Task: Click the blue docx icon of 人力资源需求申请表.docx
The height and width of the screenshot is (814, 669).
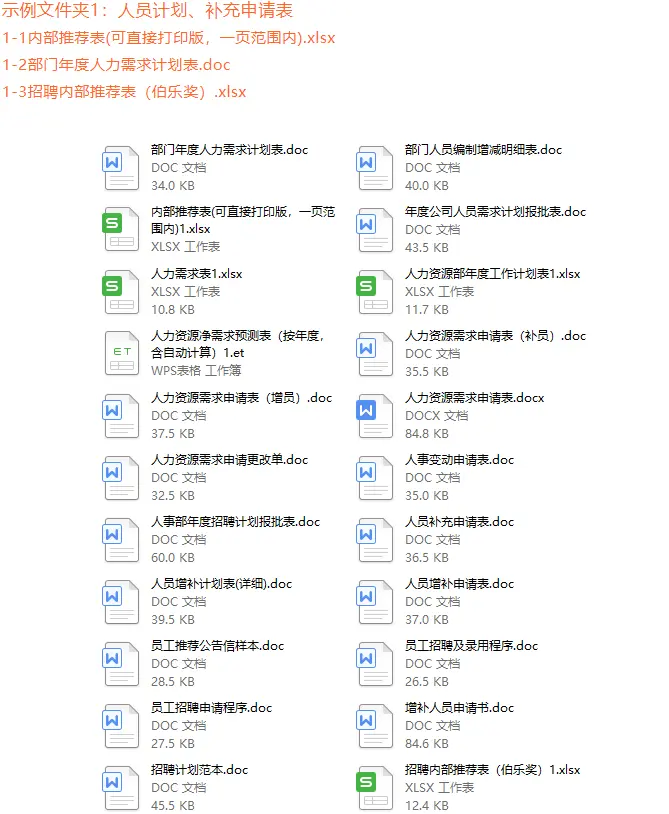Action: click(x=374, y=415)
